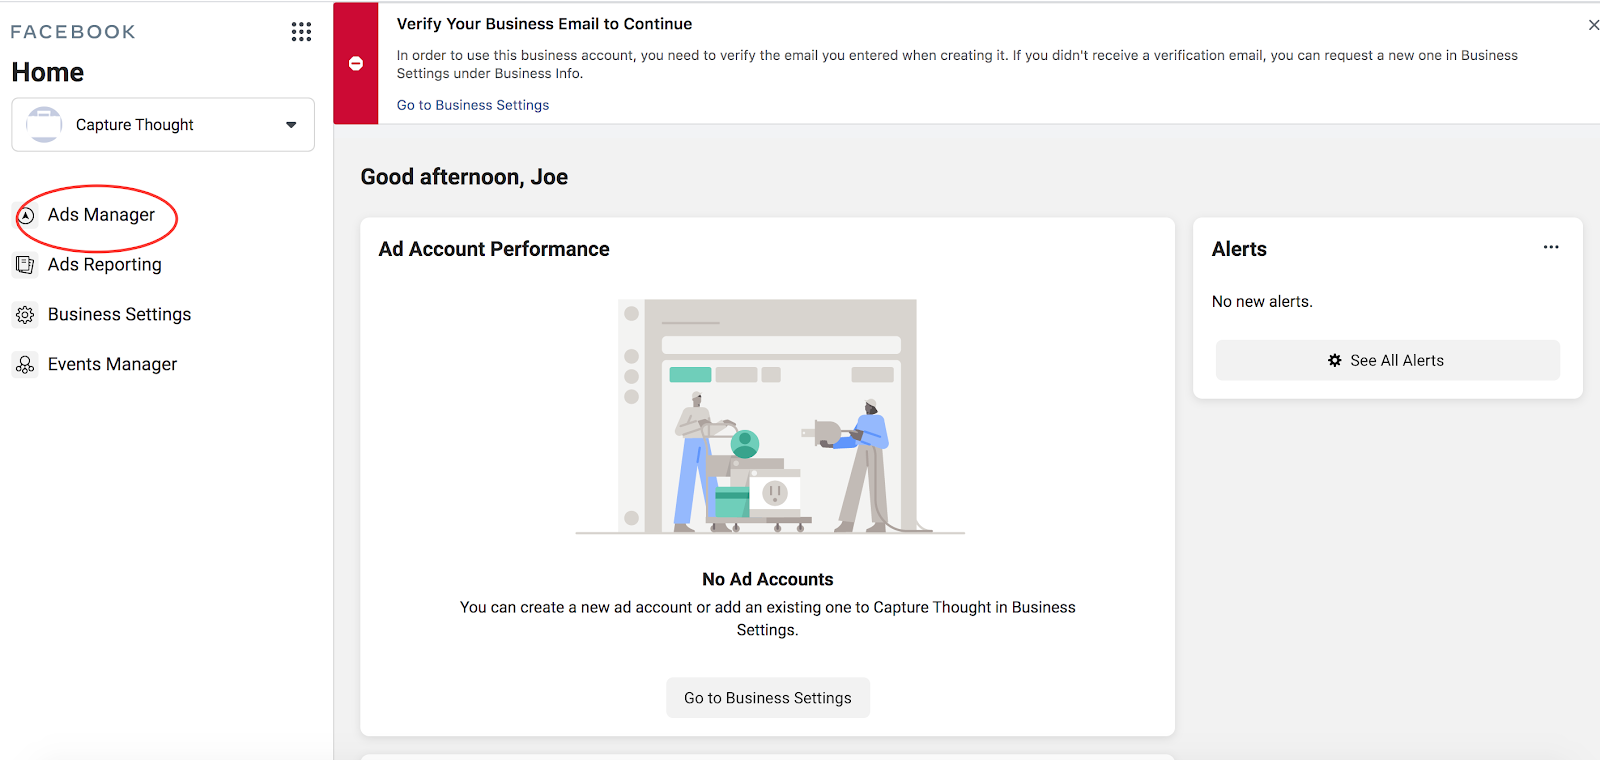Viewport: 1600px width, 760px height.
Task: Click the FACEBOOK logo text
Action: pyautogui.click(x=73, y=32)
